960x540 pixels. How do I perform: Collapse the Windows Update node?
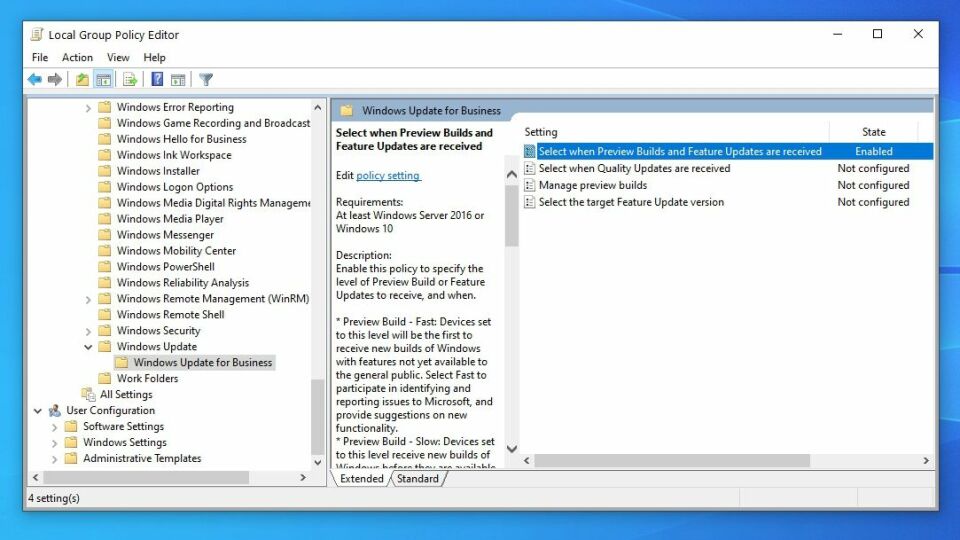coord(88,347)
